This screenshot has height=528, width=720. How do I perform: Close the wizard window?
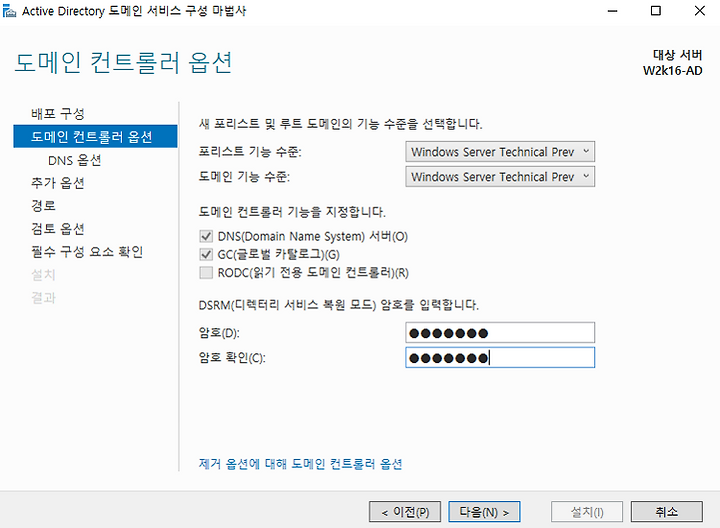click(x=699, y=11)
